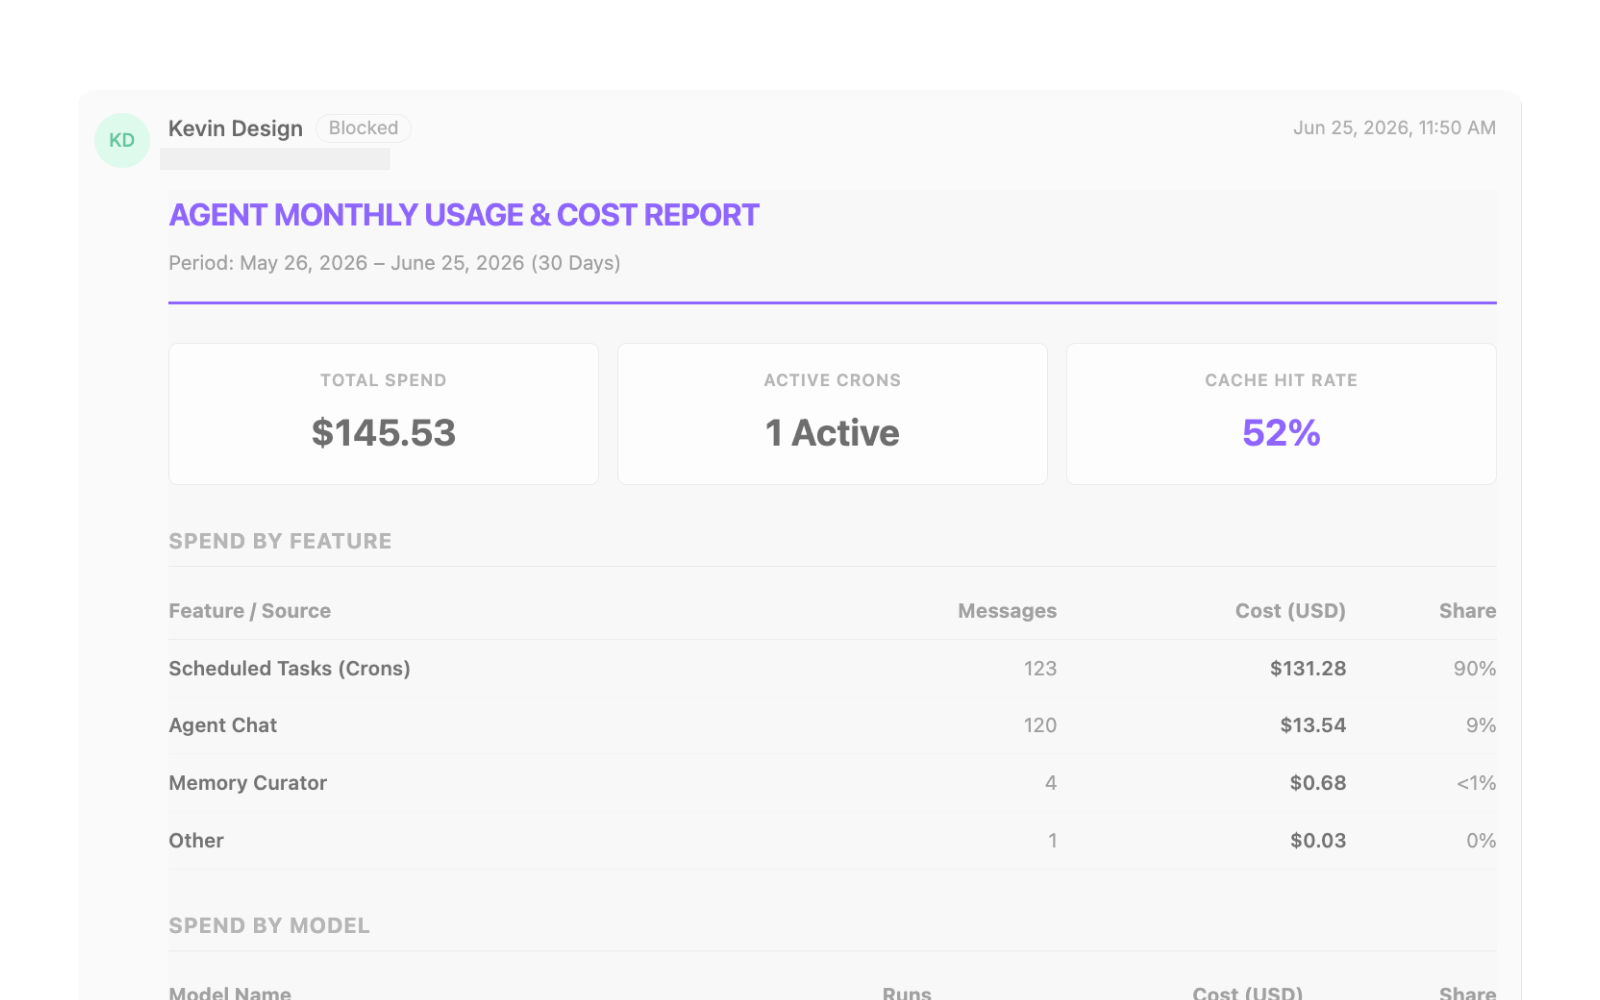Click the Cache Hit Rate card label
Image resolution: width=1600 pixels, height=1000 pixels.
[1281, 380]
